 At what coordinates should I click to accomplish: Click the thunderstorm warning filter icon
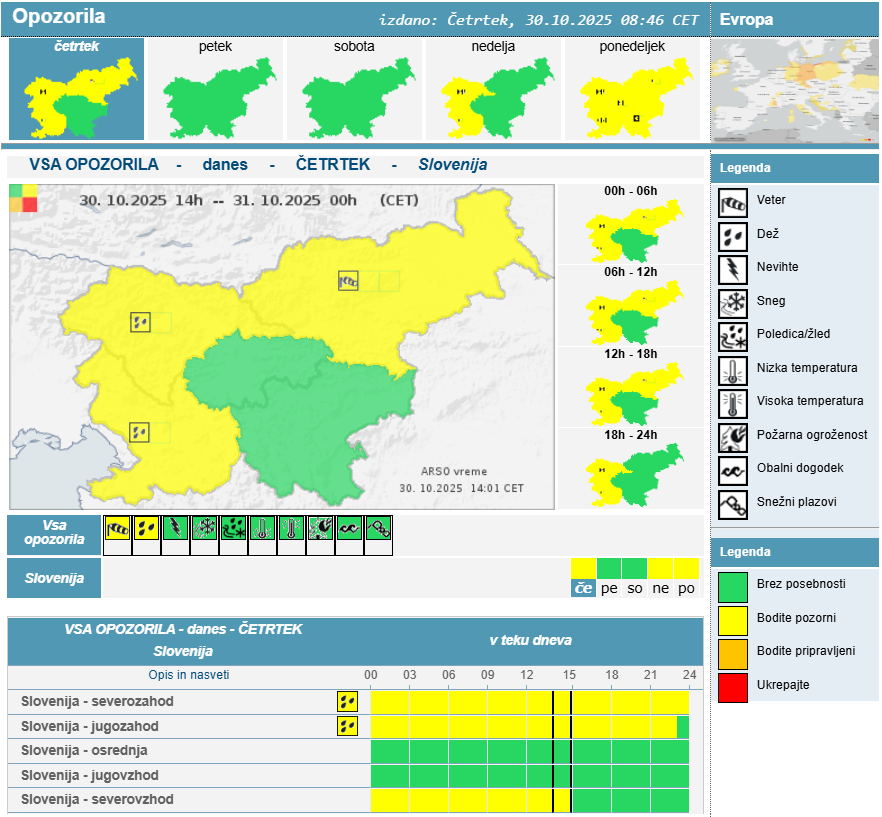(176, 529)
